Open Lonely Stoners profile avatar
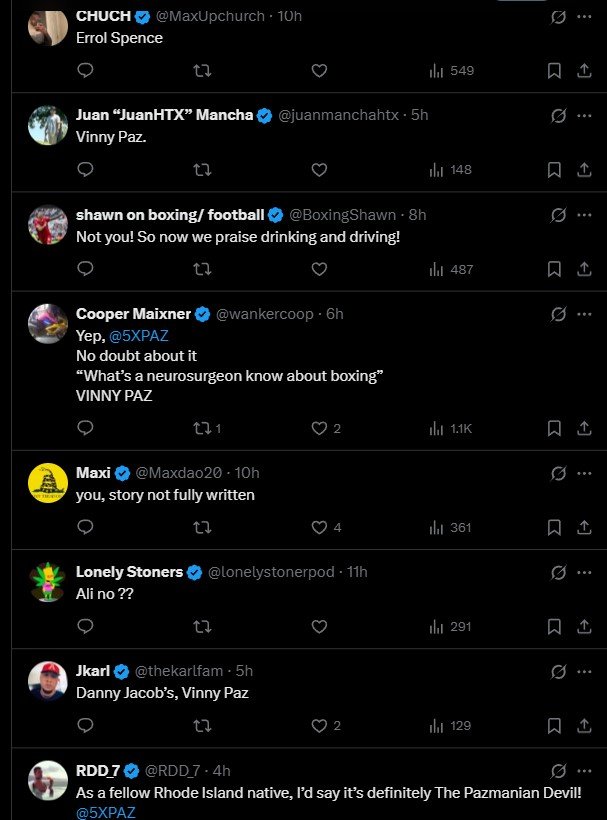Image resolution: width=607 pixels, height=820 pixels. click(47, 582)
